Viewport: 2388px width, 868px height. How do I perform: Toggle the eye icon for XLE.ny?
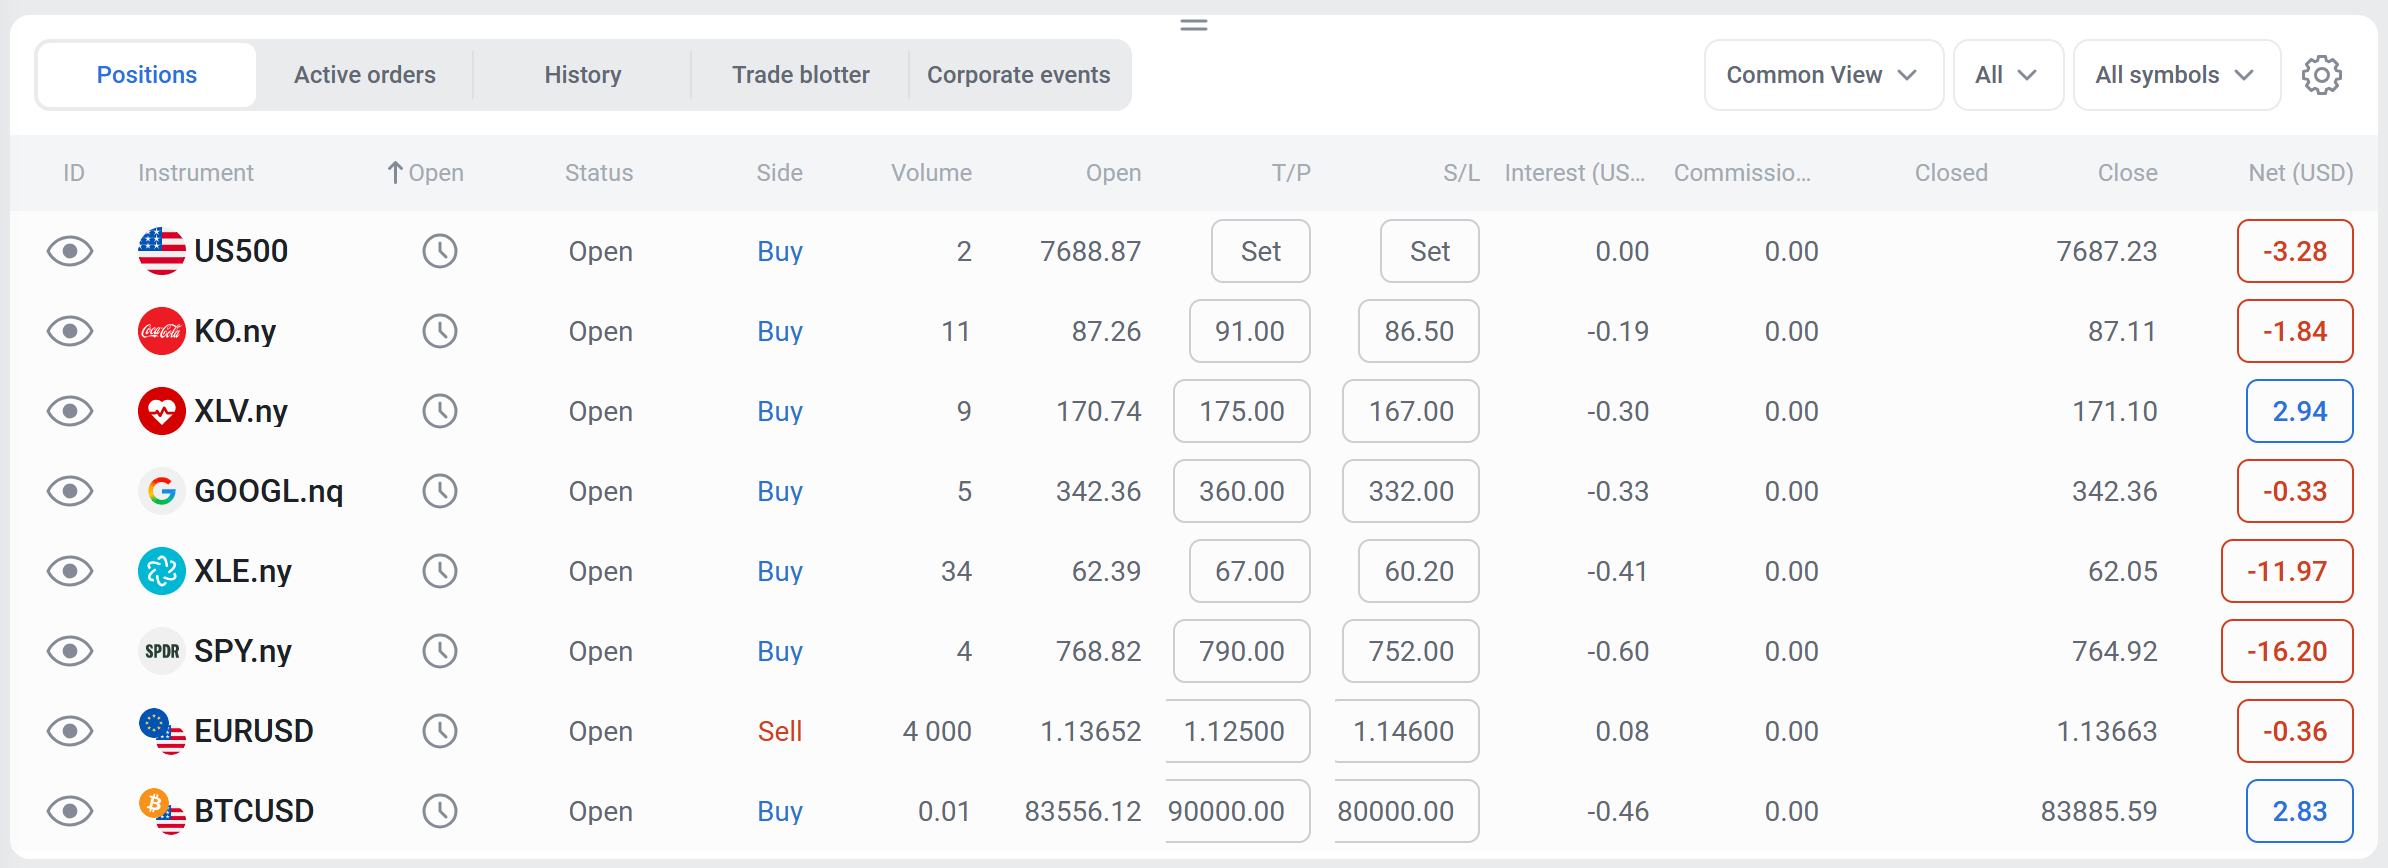(x=70, y=571)
